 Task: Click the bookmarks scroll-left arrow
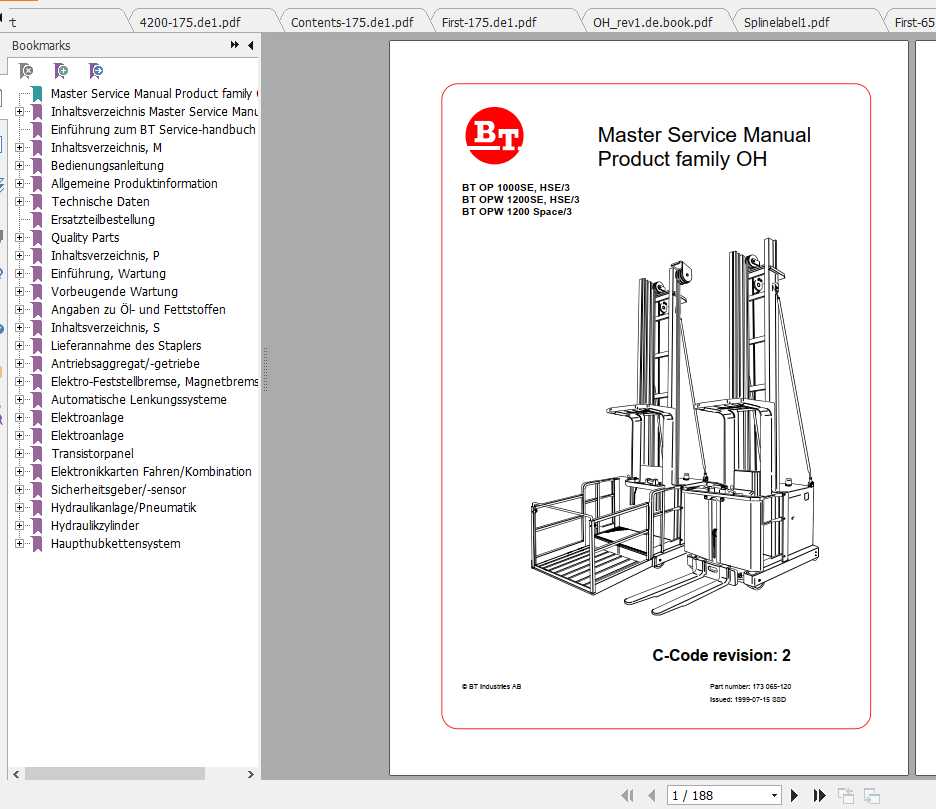pyautogui.click(x=16, y=774)
